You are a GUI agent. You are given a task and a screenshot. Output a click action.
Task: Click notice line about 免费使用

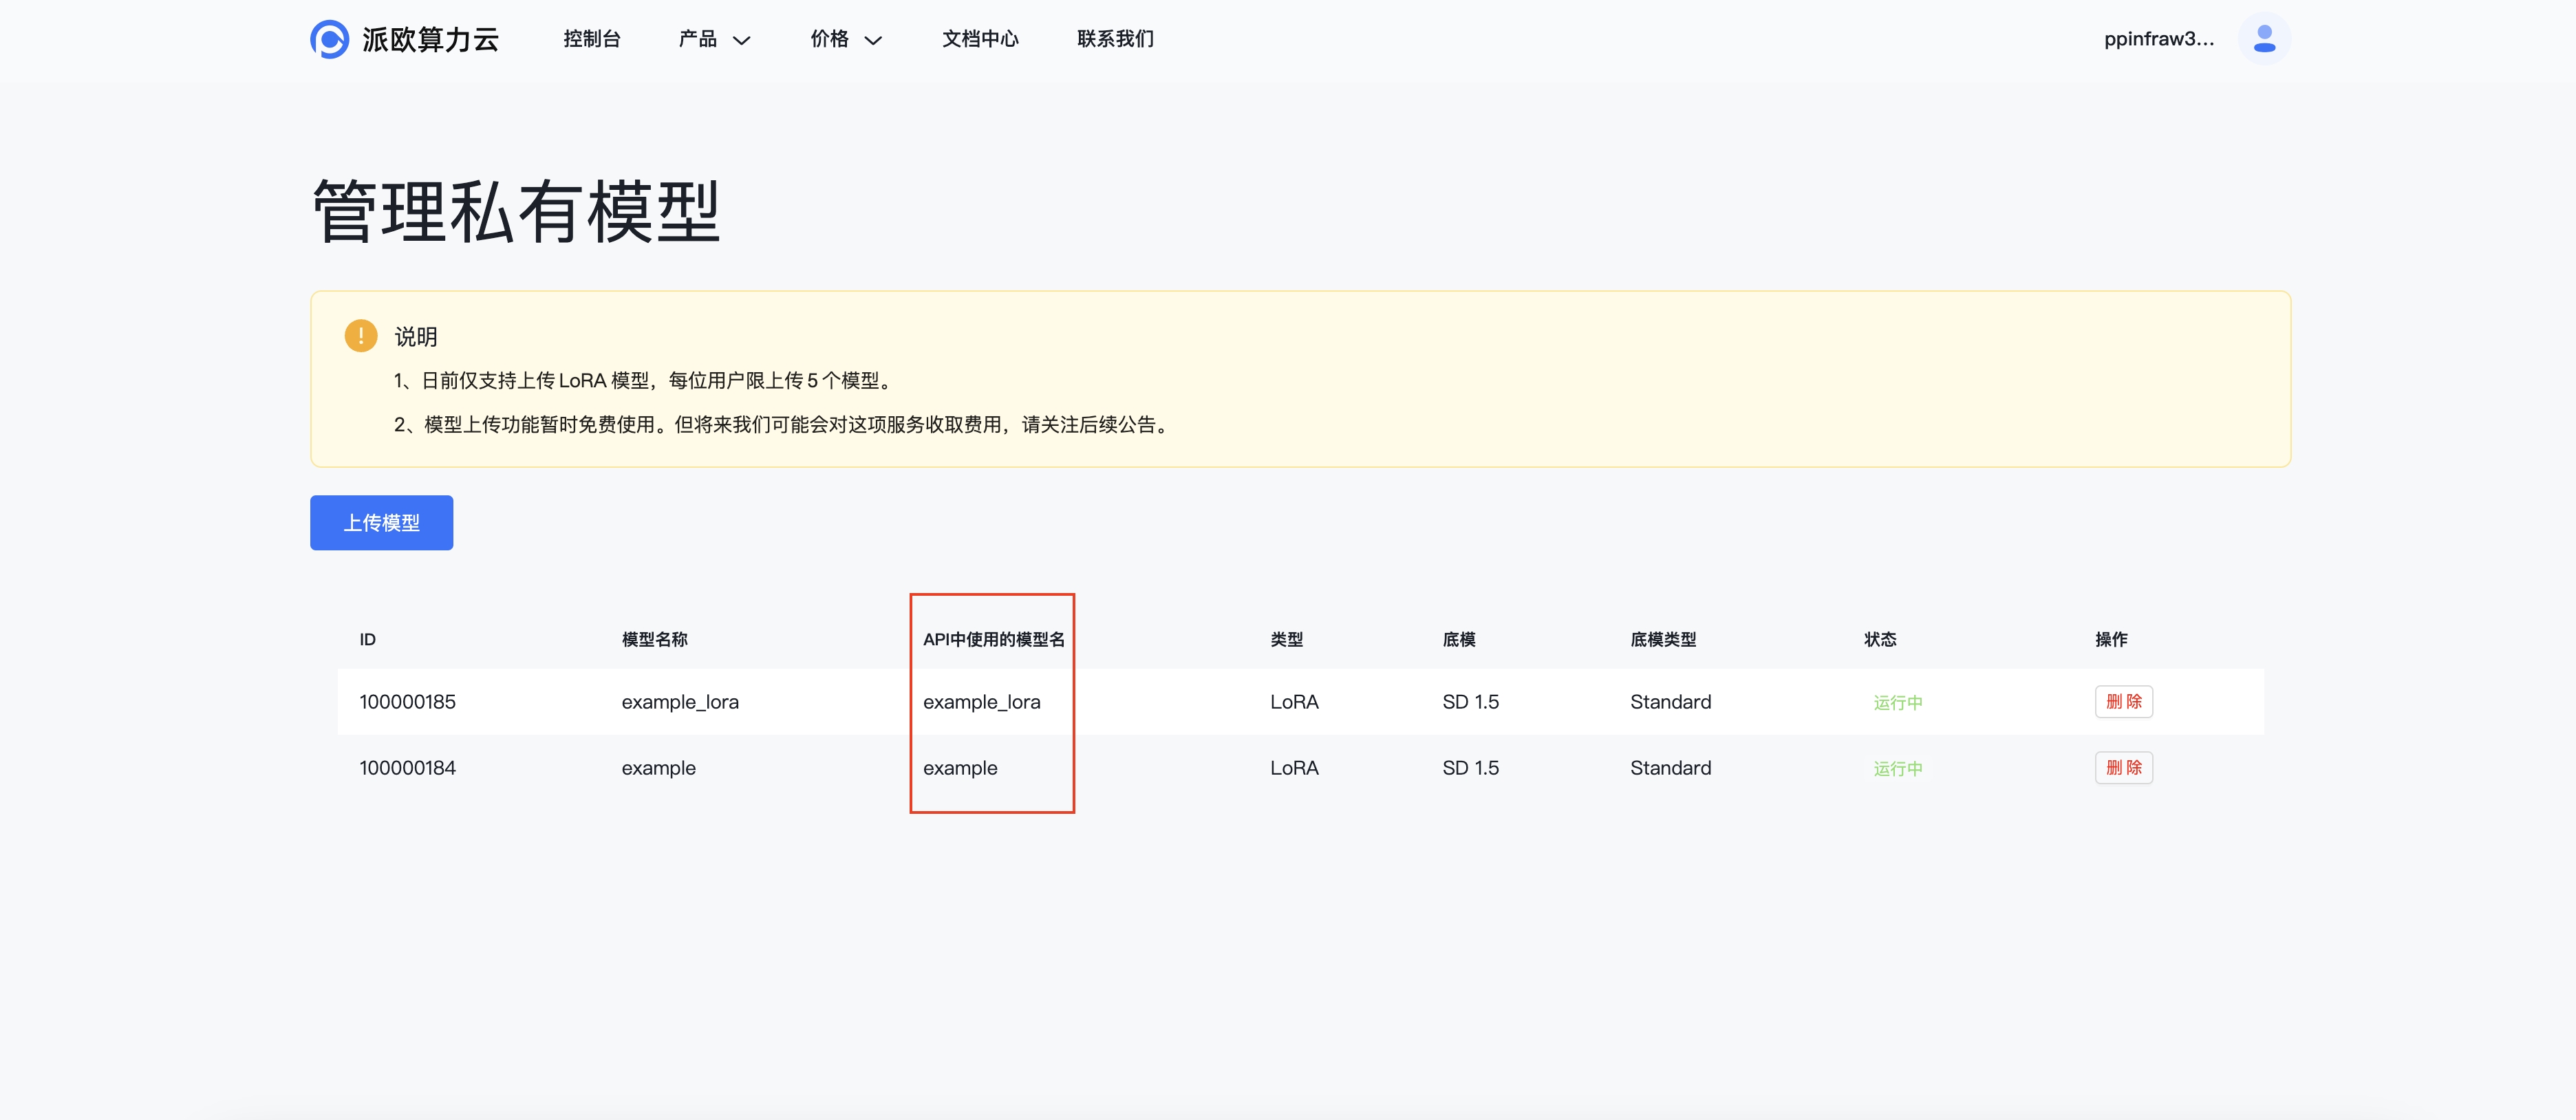[783, 424]
